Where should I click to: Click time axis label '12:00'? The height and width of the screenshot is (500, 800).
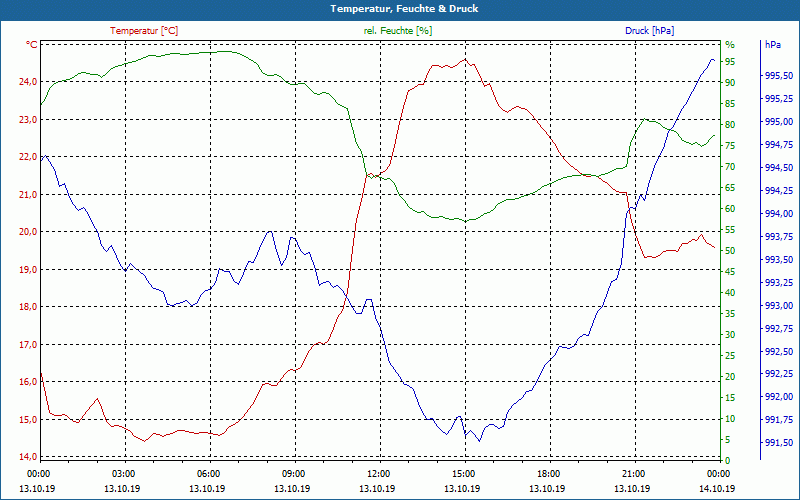pos(378,473)
